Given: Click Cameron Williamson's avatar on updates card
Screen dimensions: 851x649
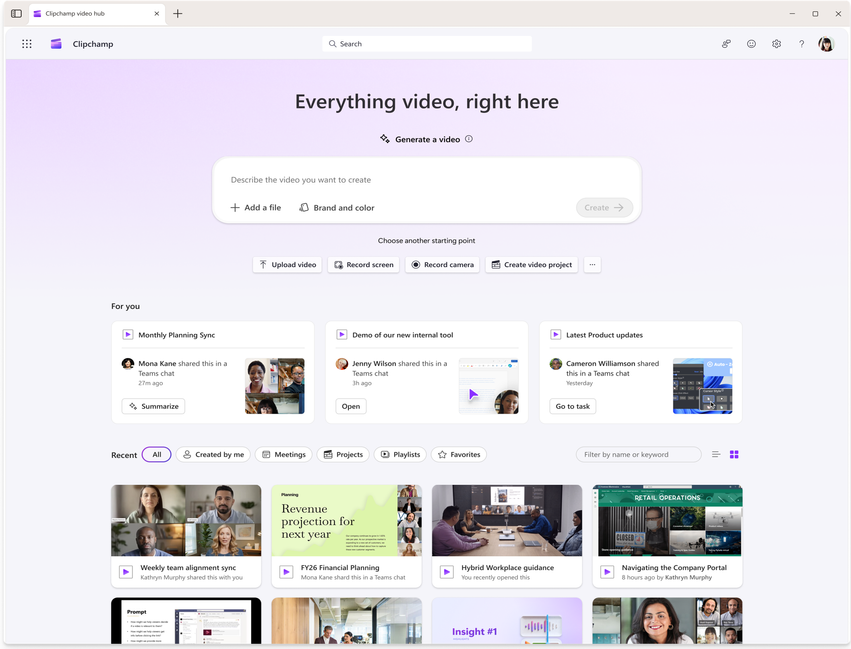Looking at the screenshot, I should tap(556, 364).
